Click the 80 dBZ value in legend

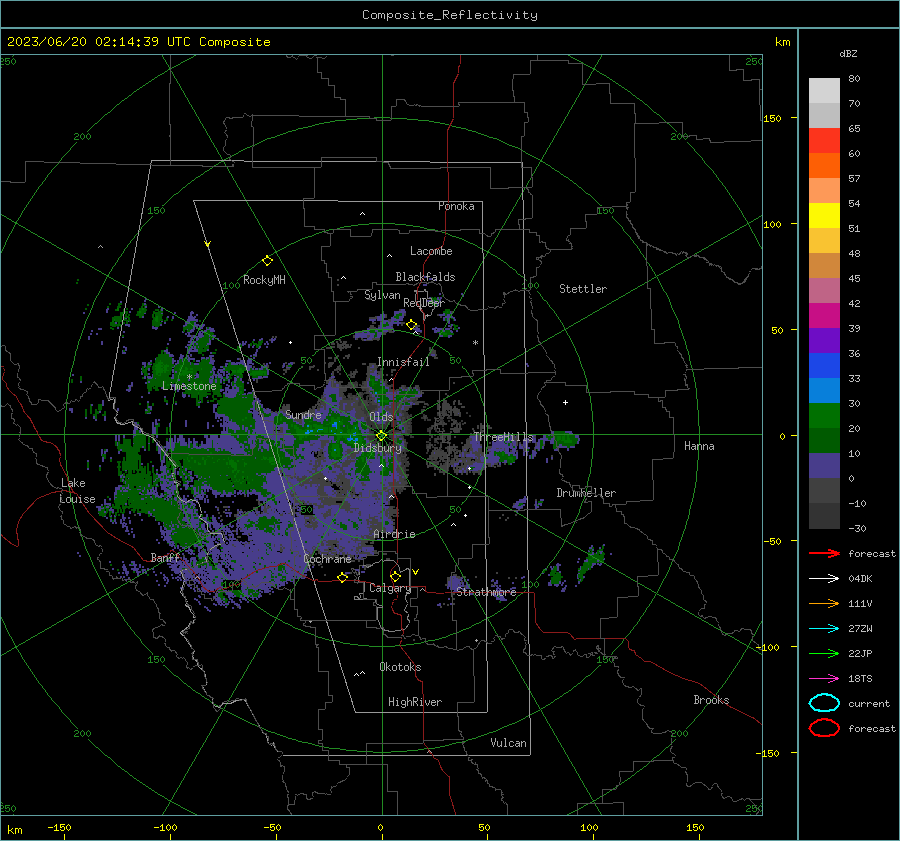click(854, 78)
